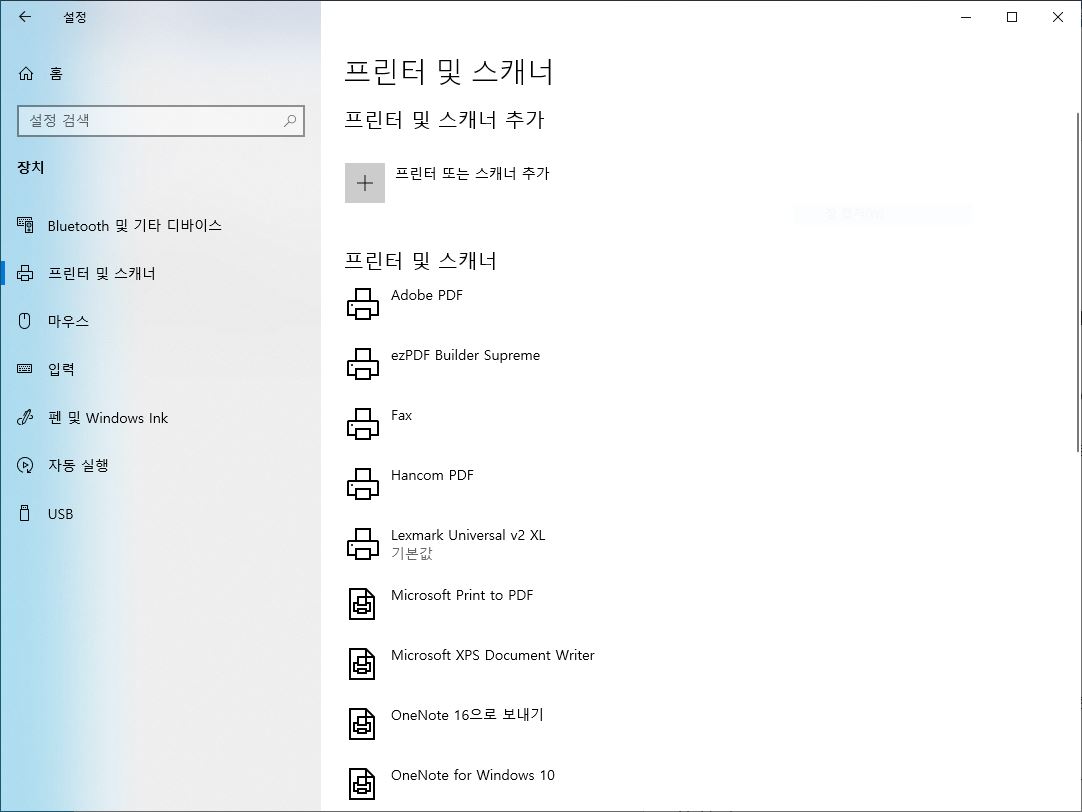The width and height of the screenshot is (1082, 812).
Task: Minimize the Settings window
Action: point(966,17)
